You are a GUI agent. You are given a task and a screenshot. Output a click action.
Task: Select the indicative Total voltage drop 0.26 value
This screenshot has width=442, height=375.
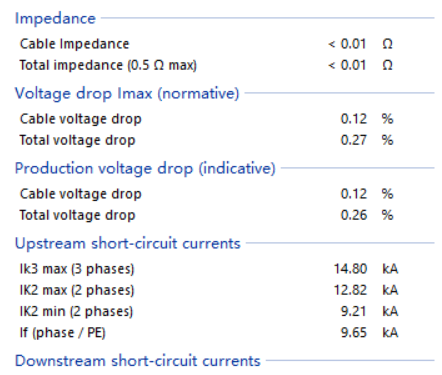(354, 215)
